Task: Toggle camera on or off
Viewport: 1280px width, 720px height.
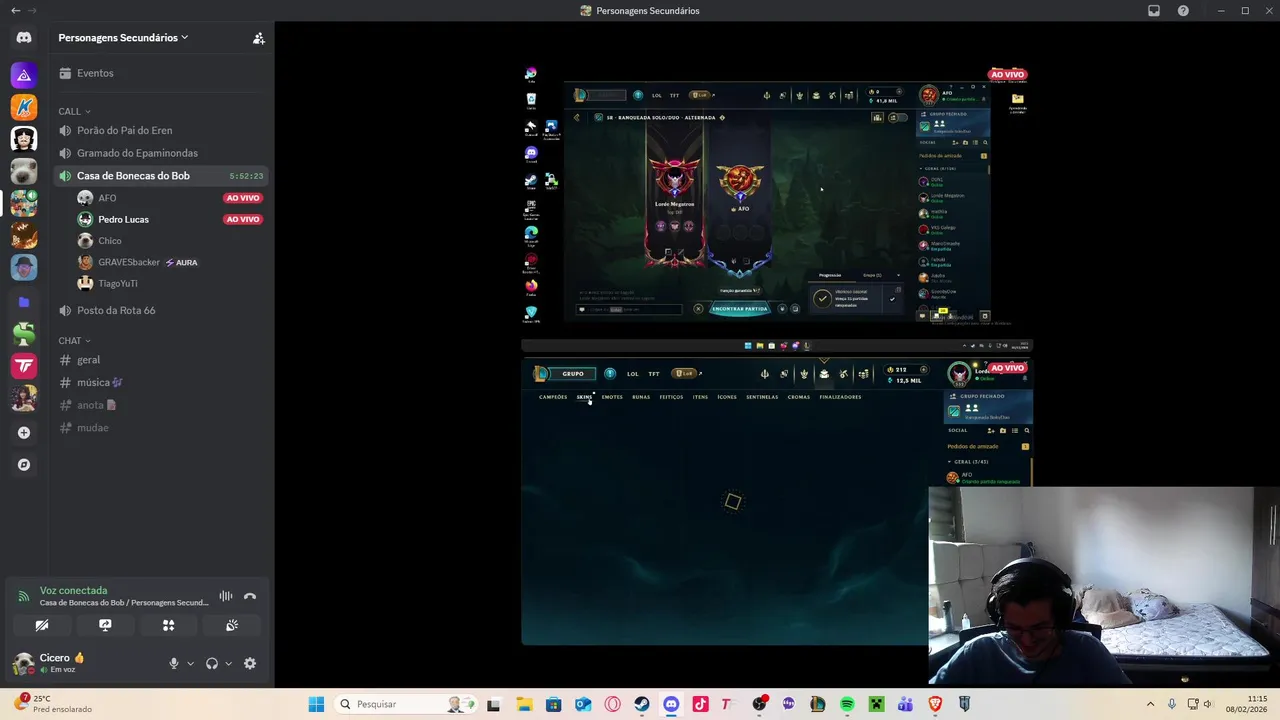Action: tap(42, 625)
